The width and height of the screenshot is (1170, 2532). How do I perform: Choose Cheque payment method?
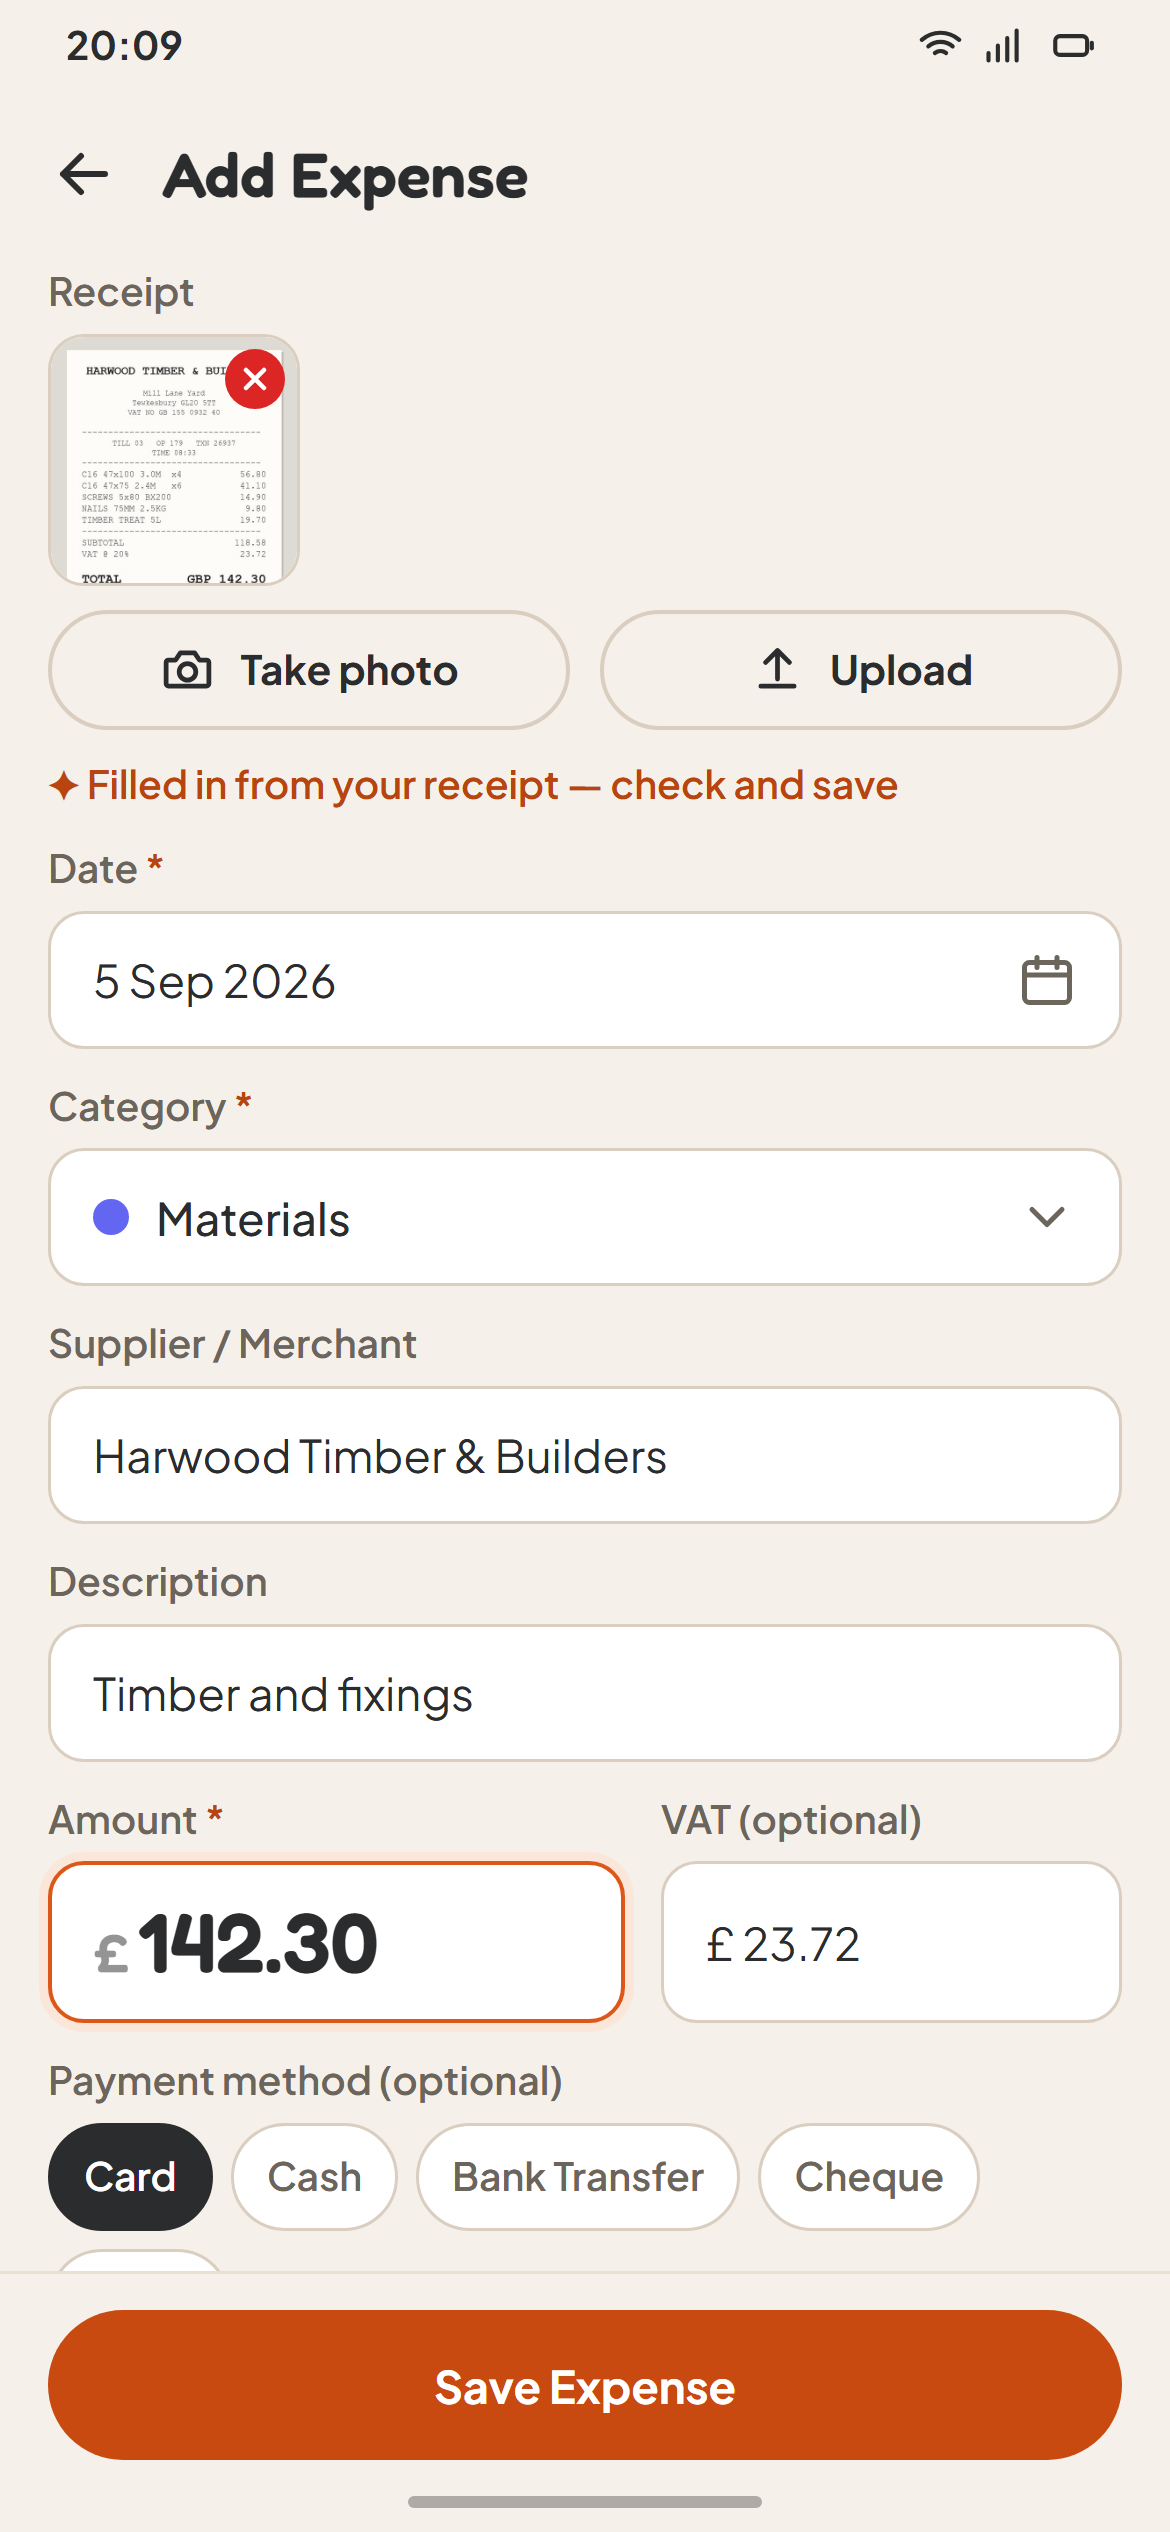(868, 2177)
